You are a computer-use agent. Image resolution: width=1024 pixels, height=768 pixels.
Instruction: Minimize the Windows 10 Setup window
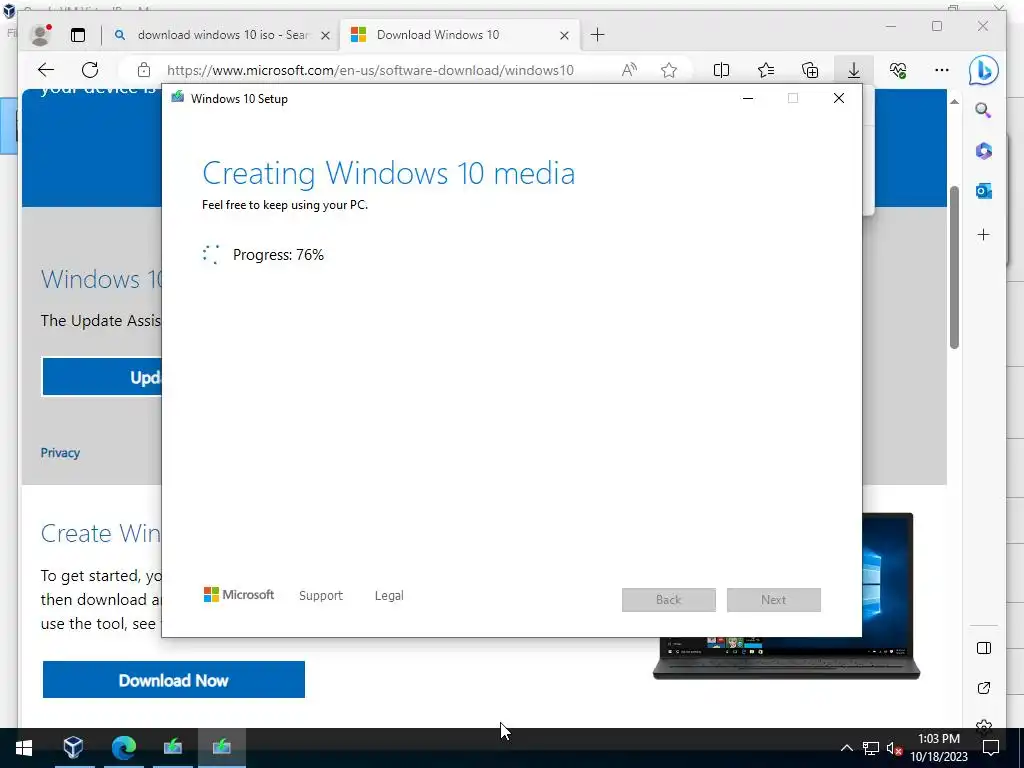pyautogui.click(x=748, y=99)
